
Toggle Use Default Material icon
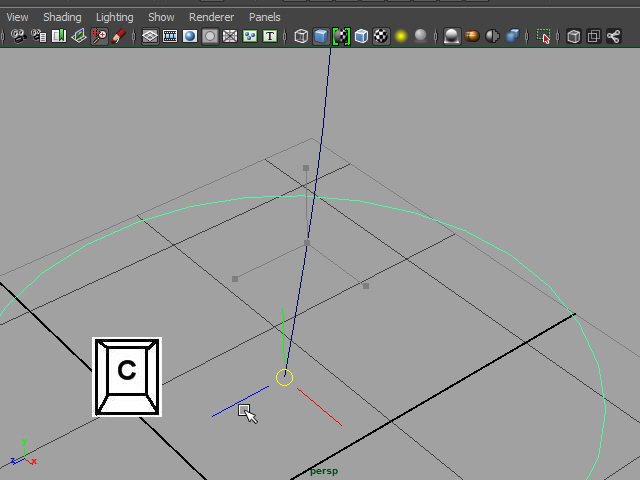(x=341, y=36)
